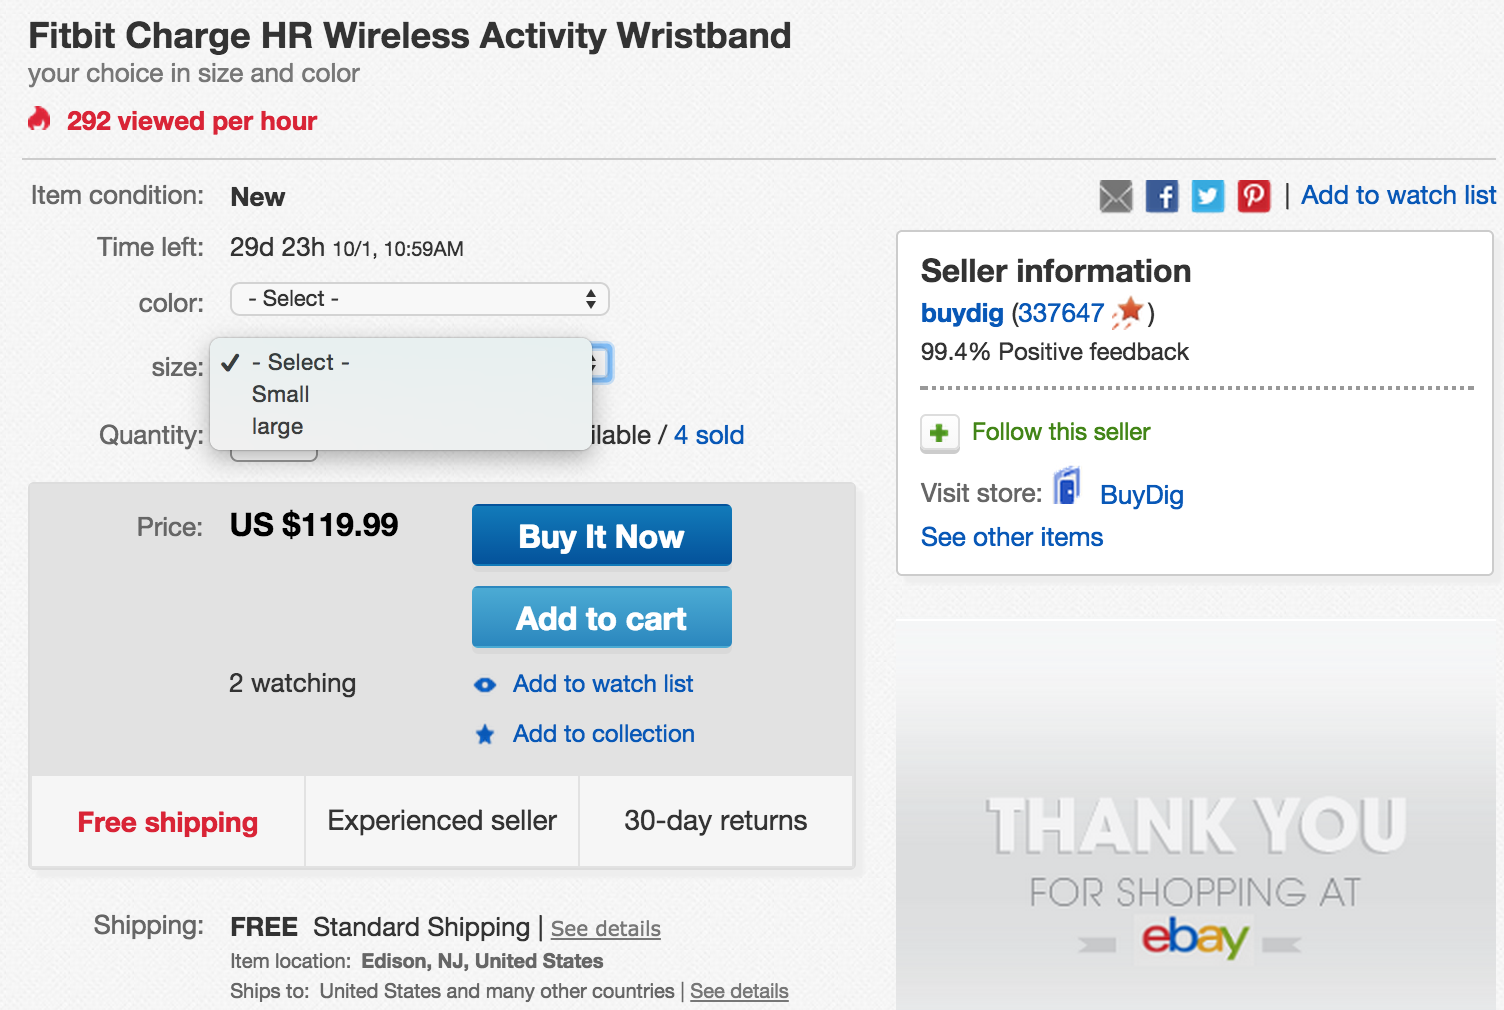
Task: Share item on Twitter icon
Action: pyautogui.click(x=1208, y=196)
